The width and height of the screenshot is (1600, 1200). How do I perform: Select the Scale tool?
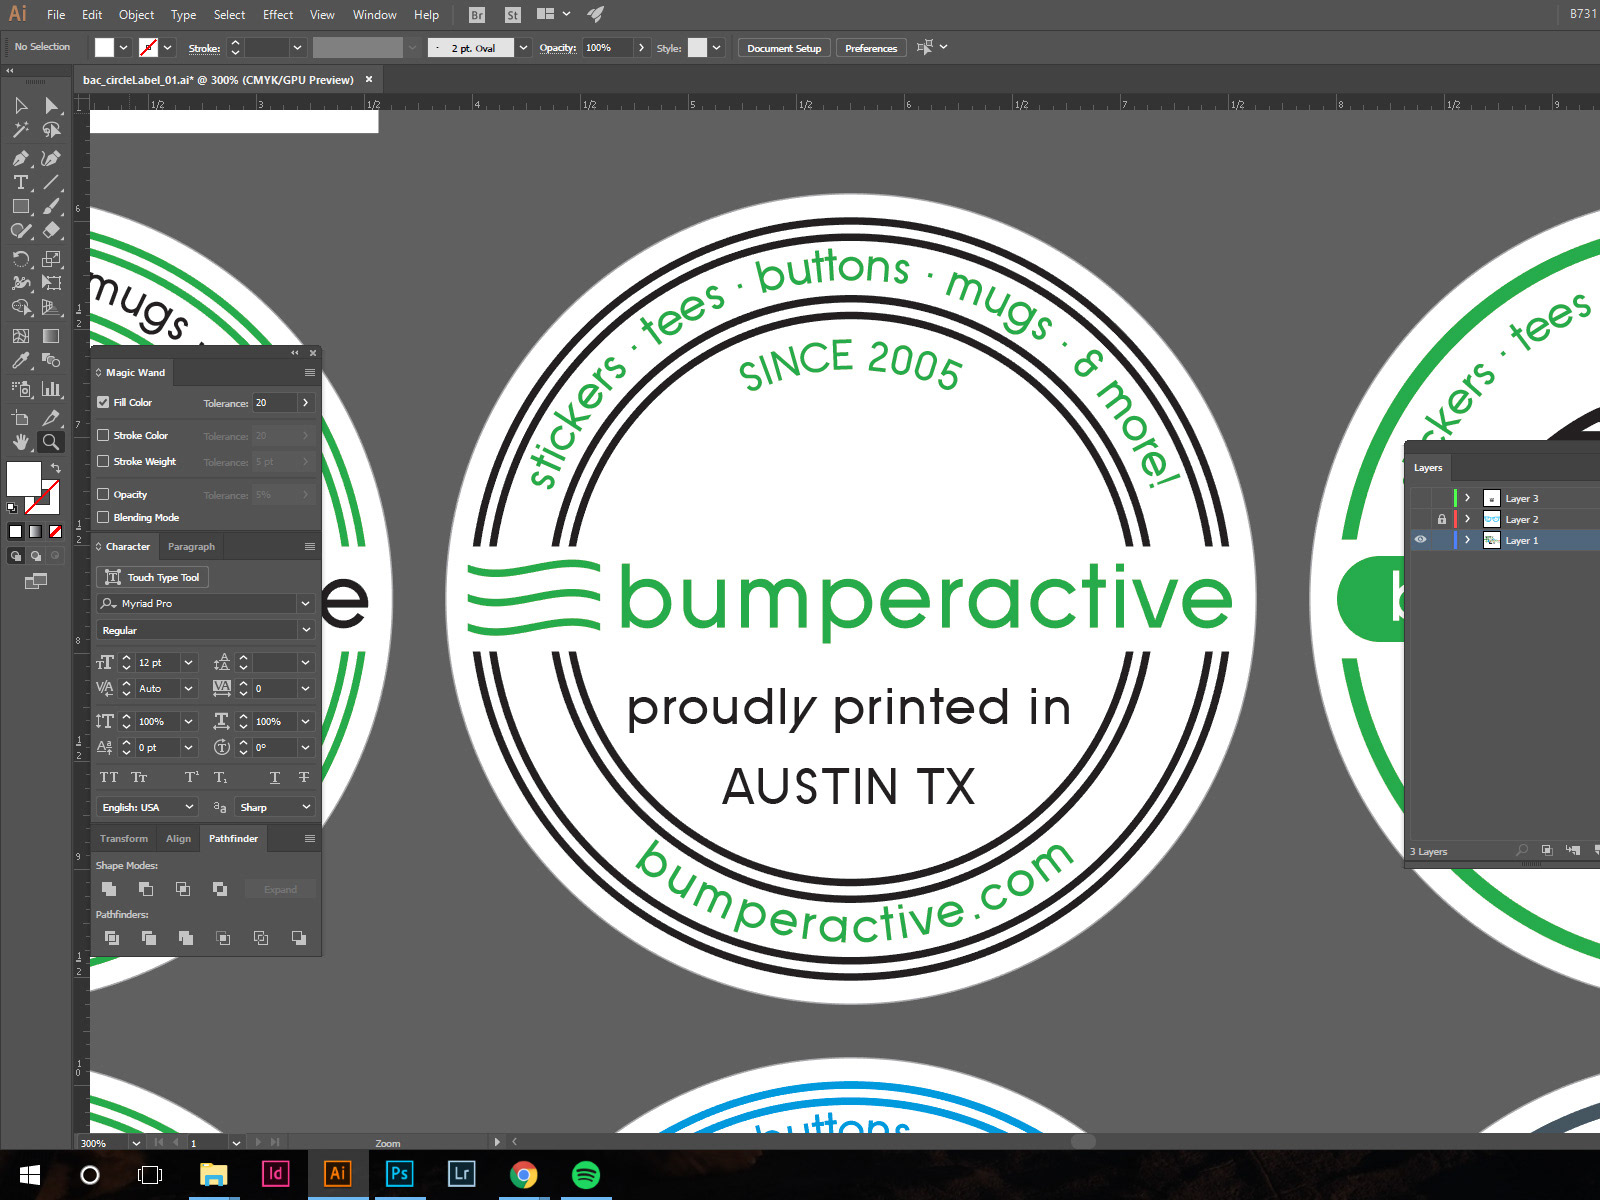tap(51, 259)
